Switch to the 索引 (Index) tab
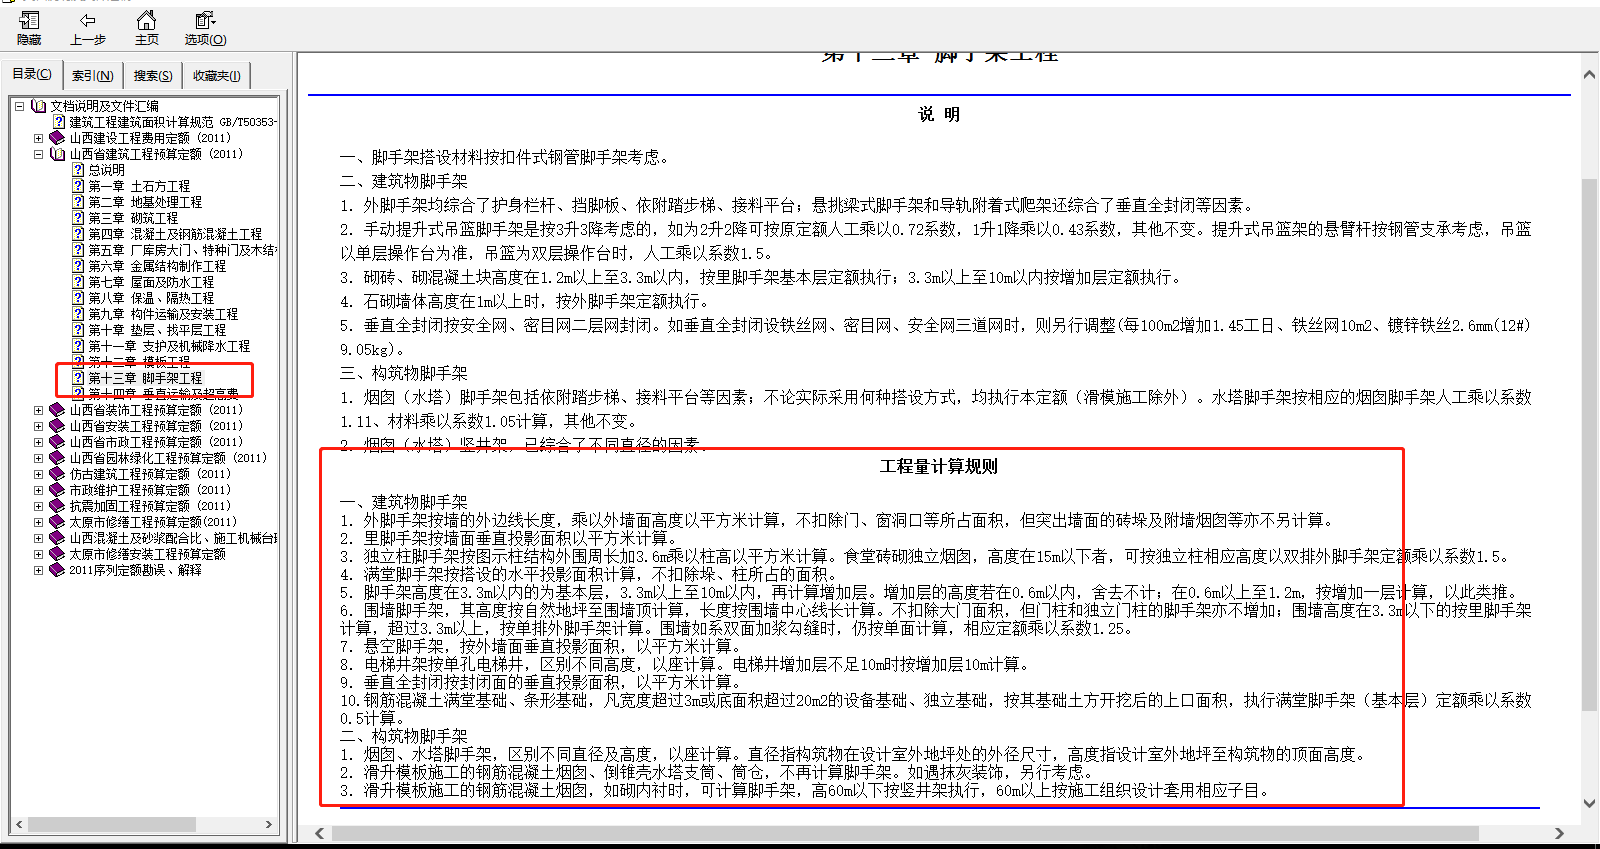The height and width of the screenshot is (849, 1600). (x=92, y=75)
